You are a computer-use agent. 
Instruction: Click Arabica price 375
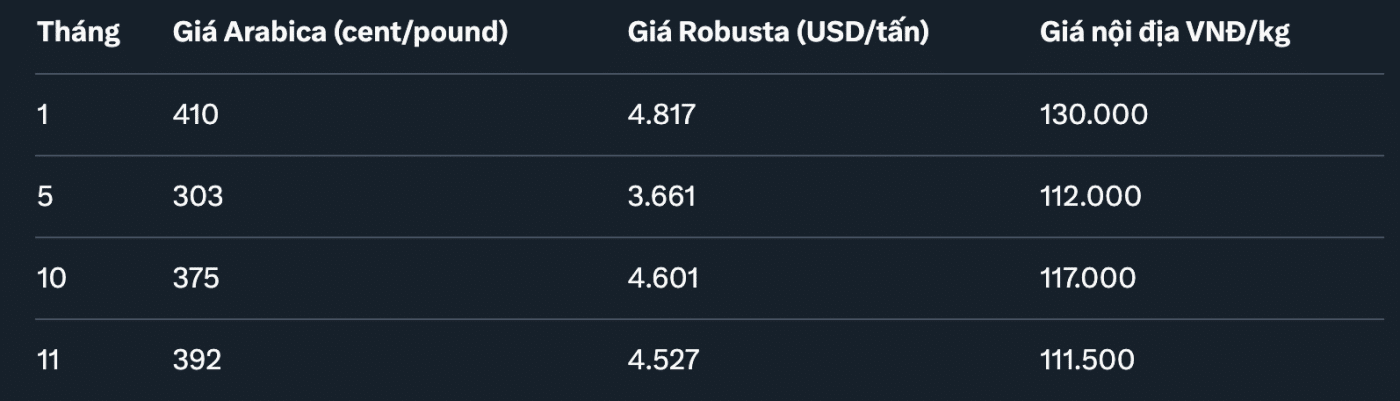pos(196,278)
